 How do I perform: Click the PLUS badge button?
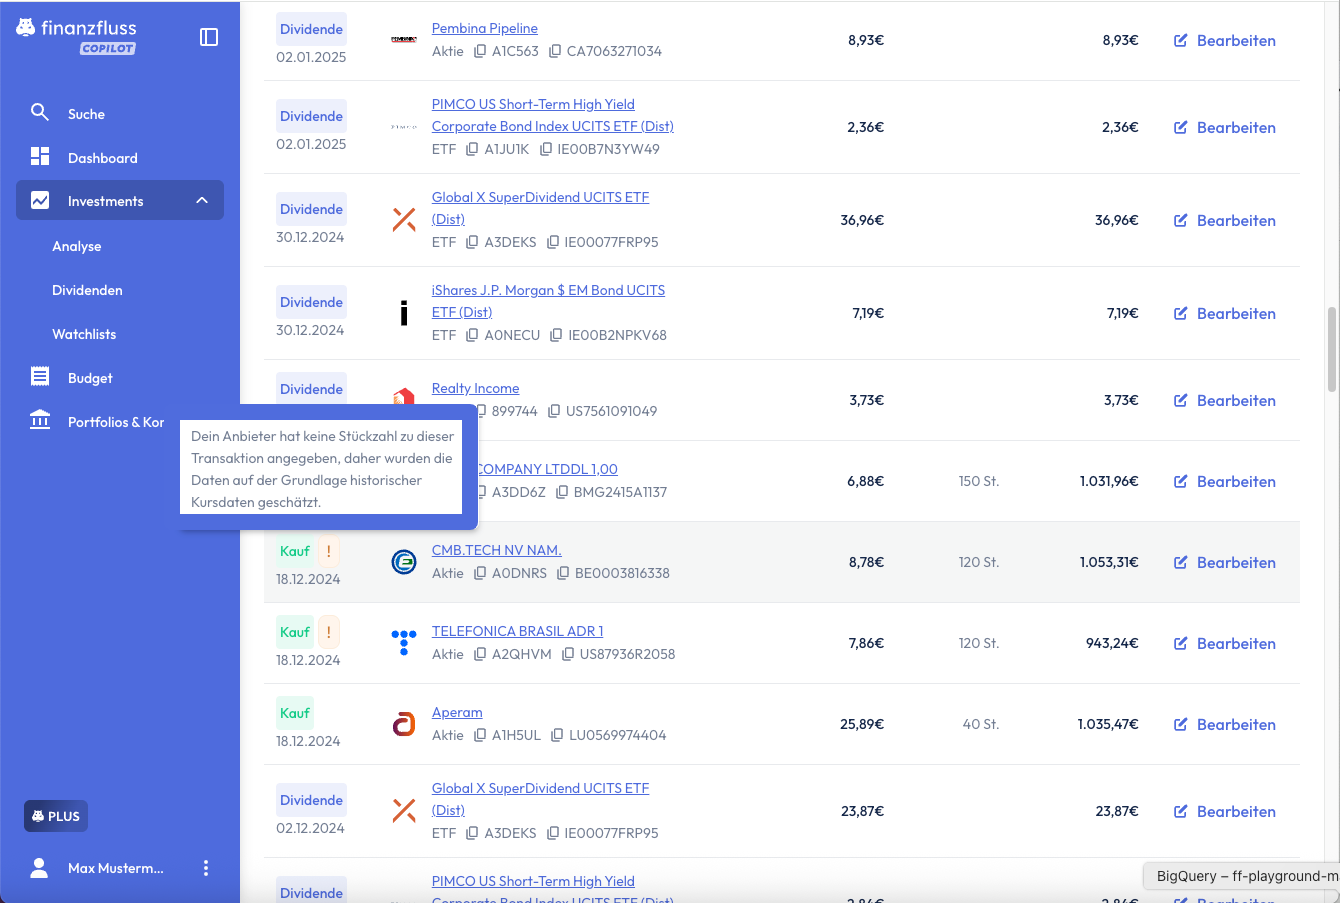click(56, 816)
